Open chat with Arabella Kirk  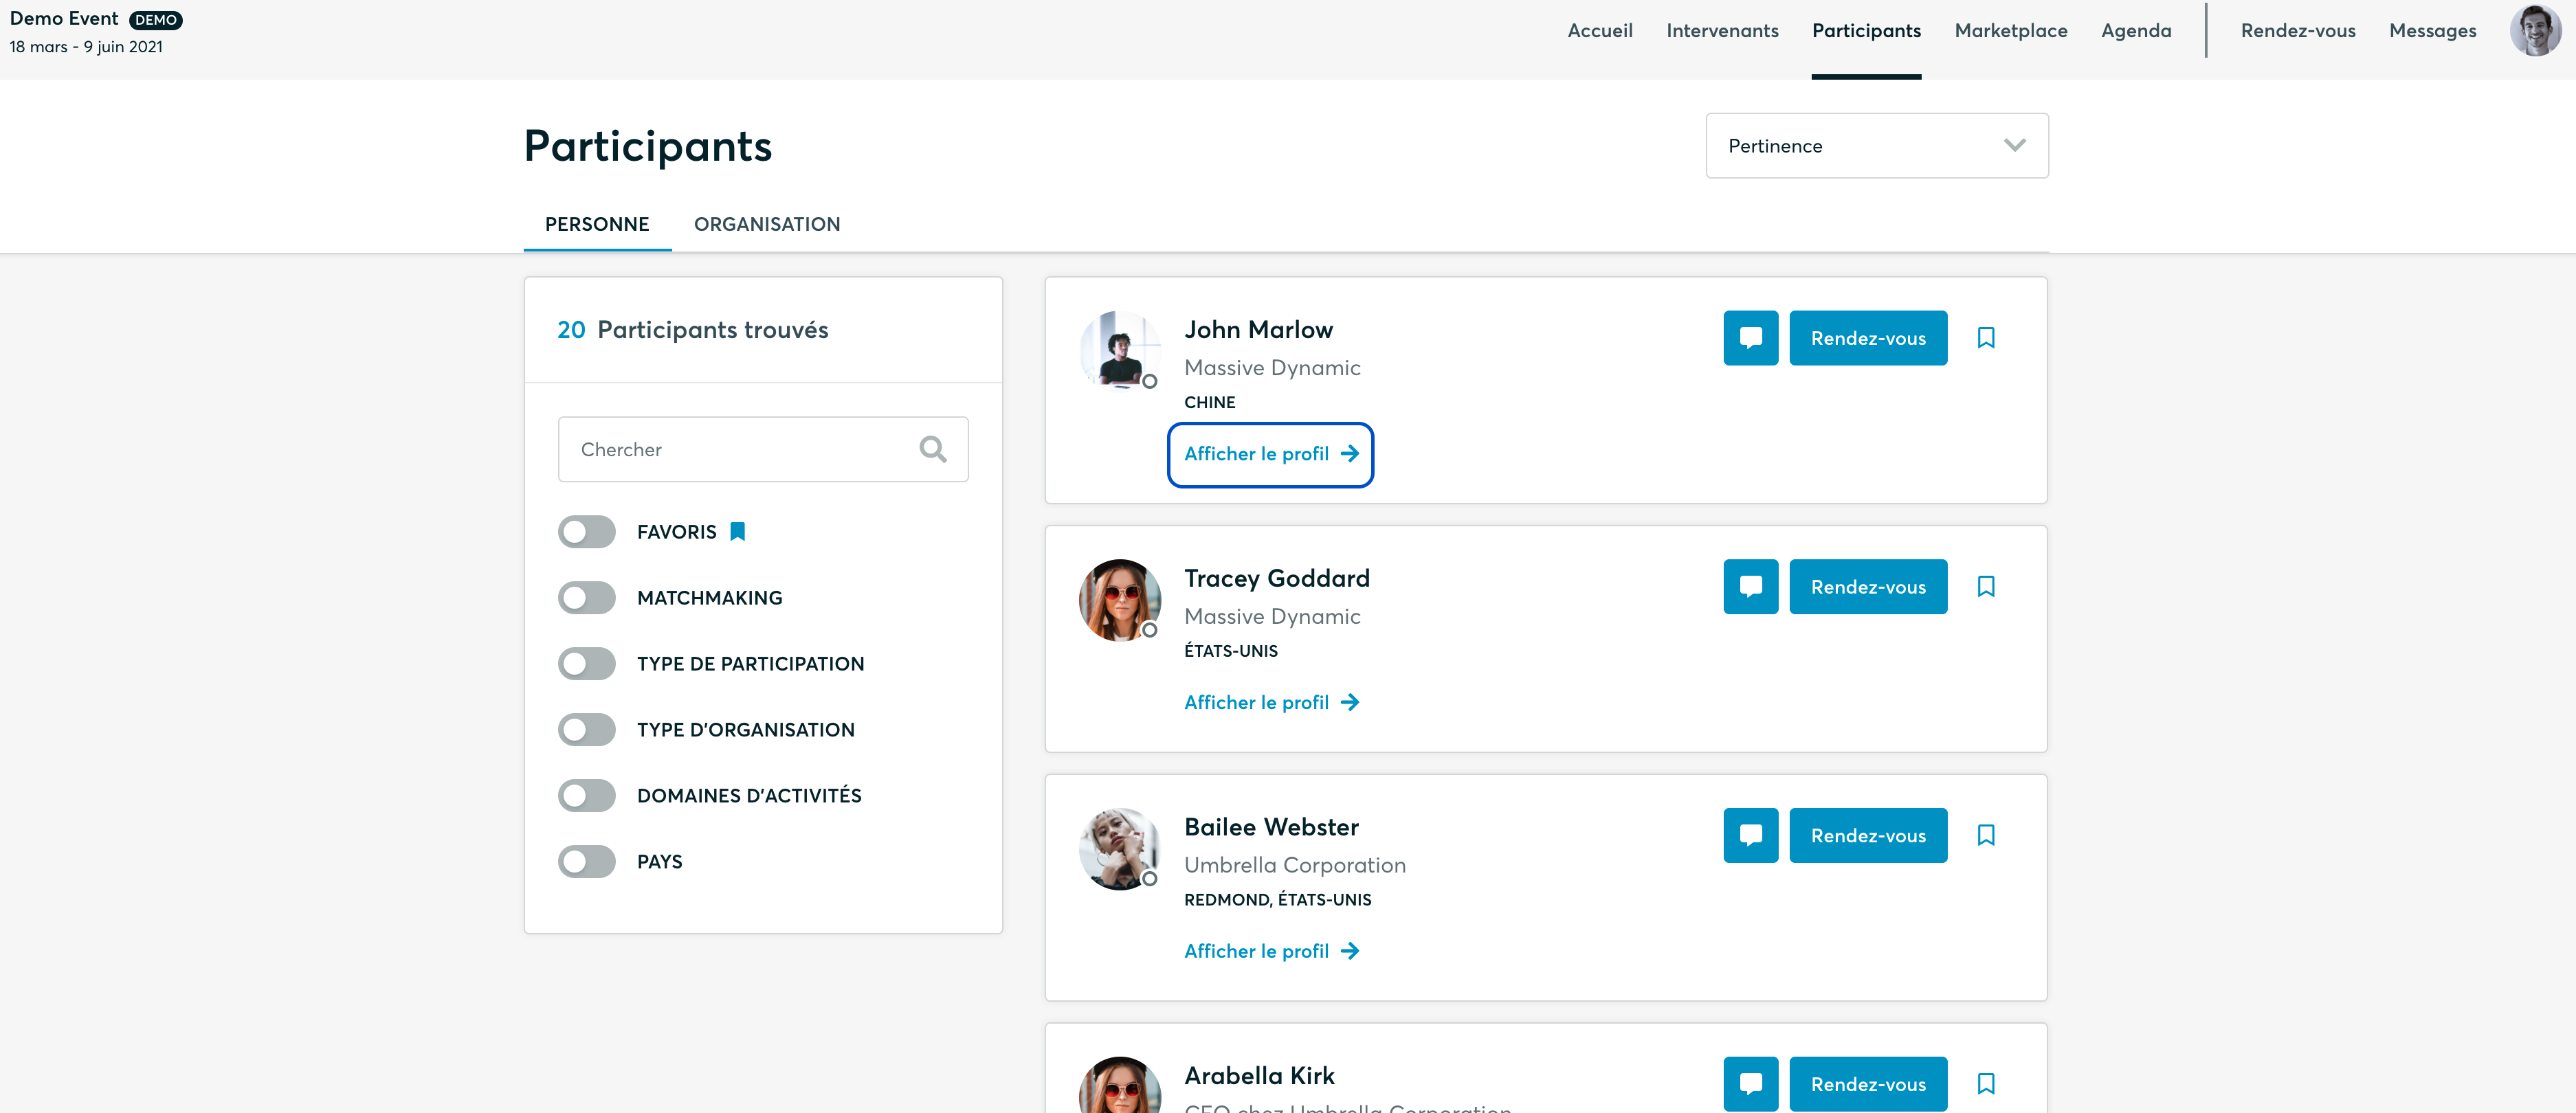coord(1750,1084)
